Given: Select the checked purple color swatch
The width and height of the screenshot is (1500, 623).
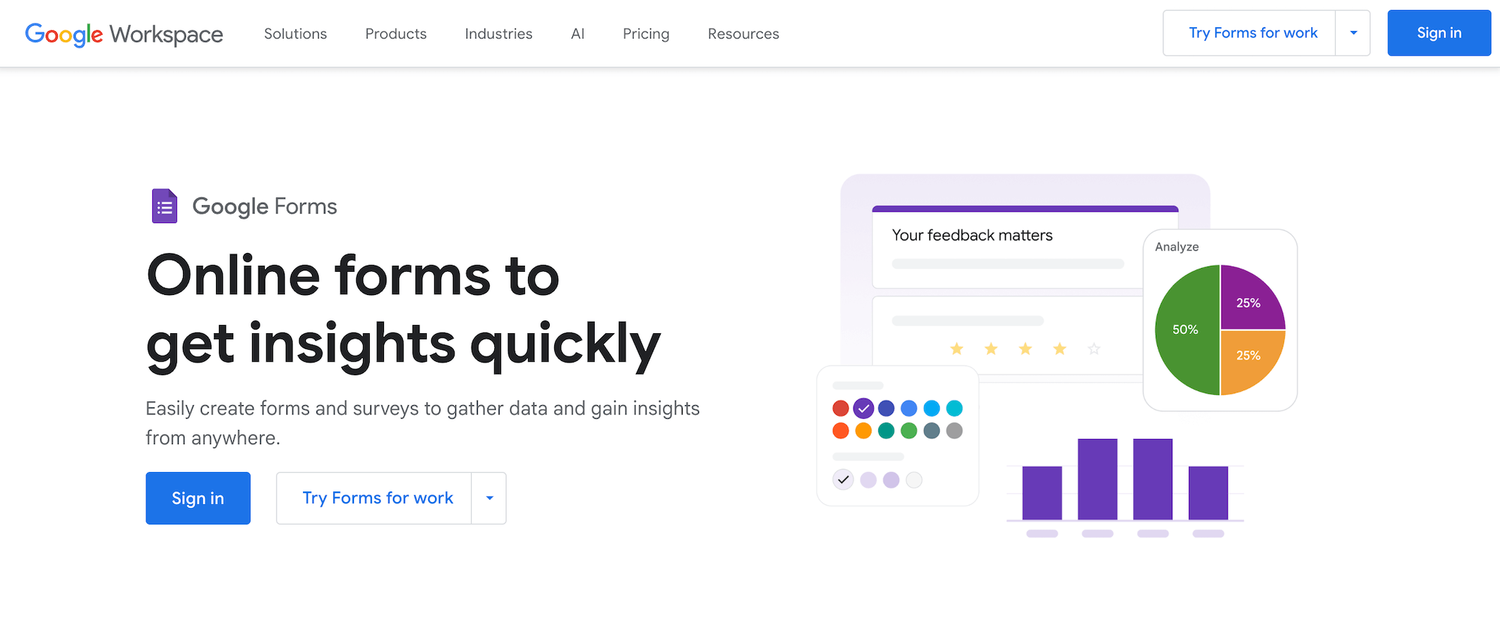Looking at the screenshot, I should pyautogui.click(x=864, y=408).
